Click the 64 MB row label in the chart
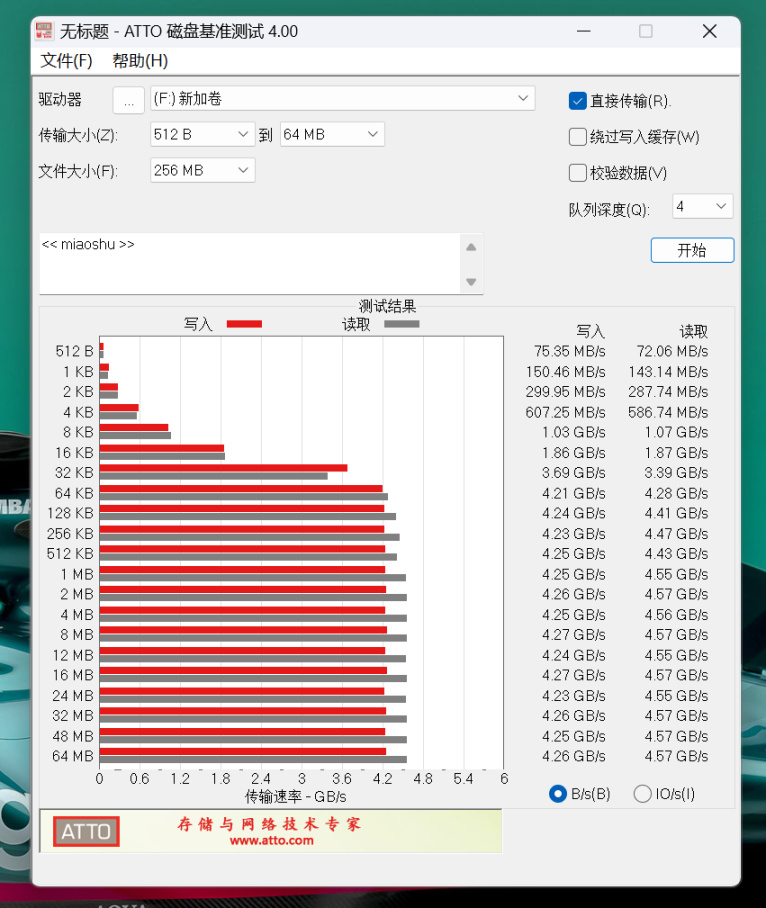766x908 pixels. coord(73,756)
